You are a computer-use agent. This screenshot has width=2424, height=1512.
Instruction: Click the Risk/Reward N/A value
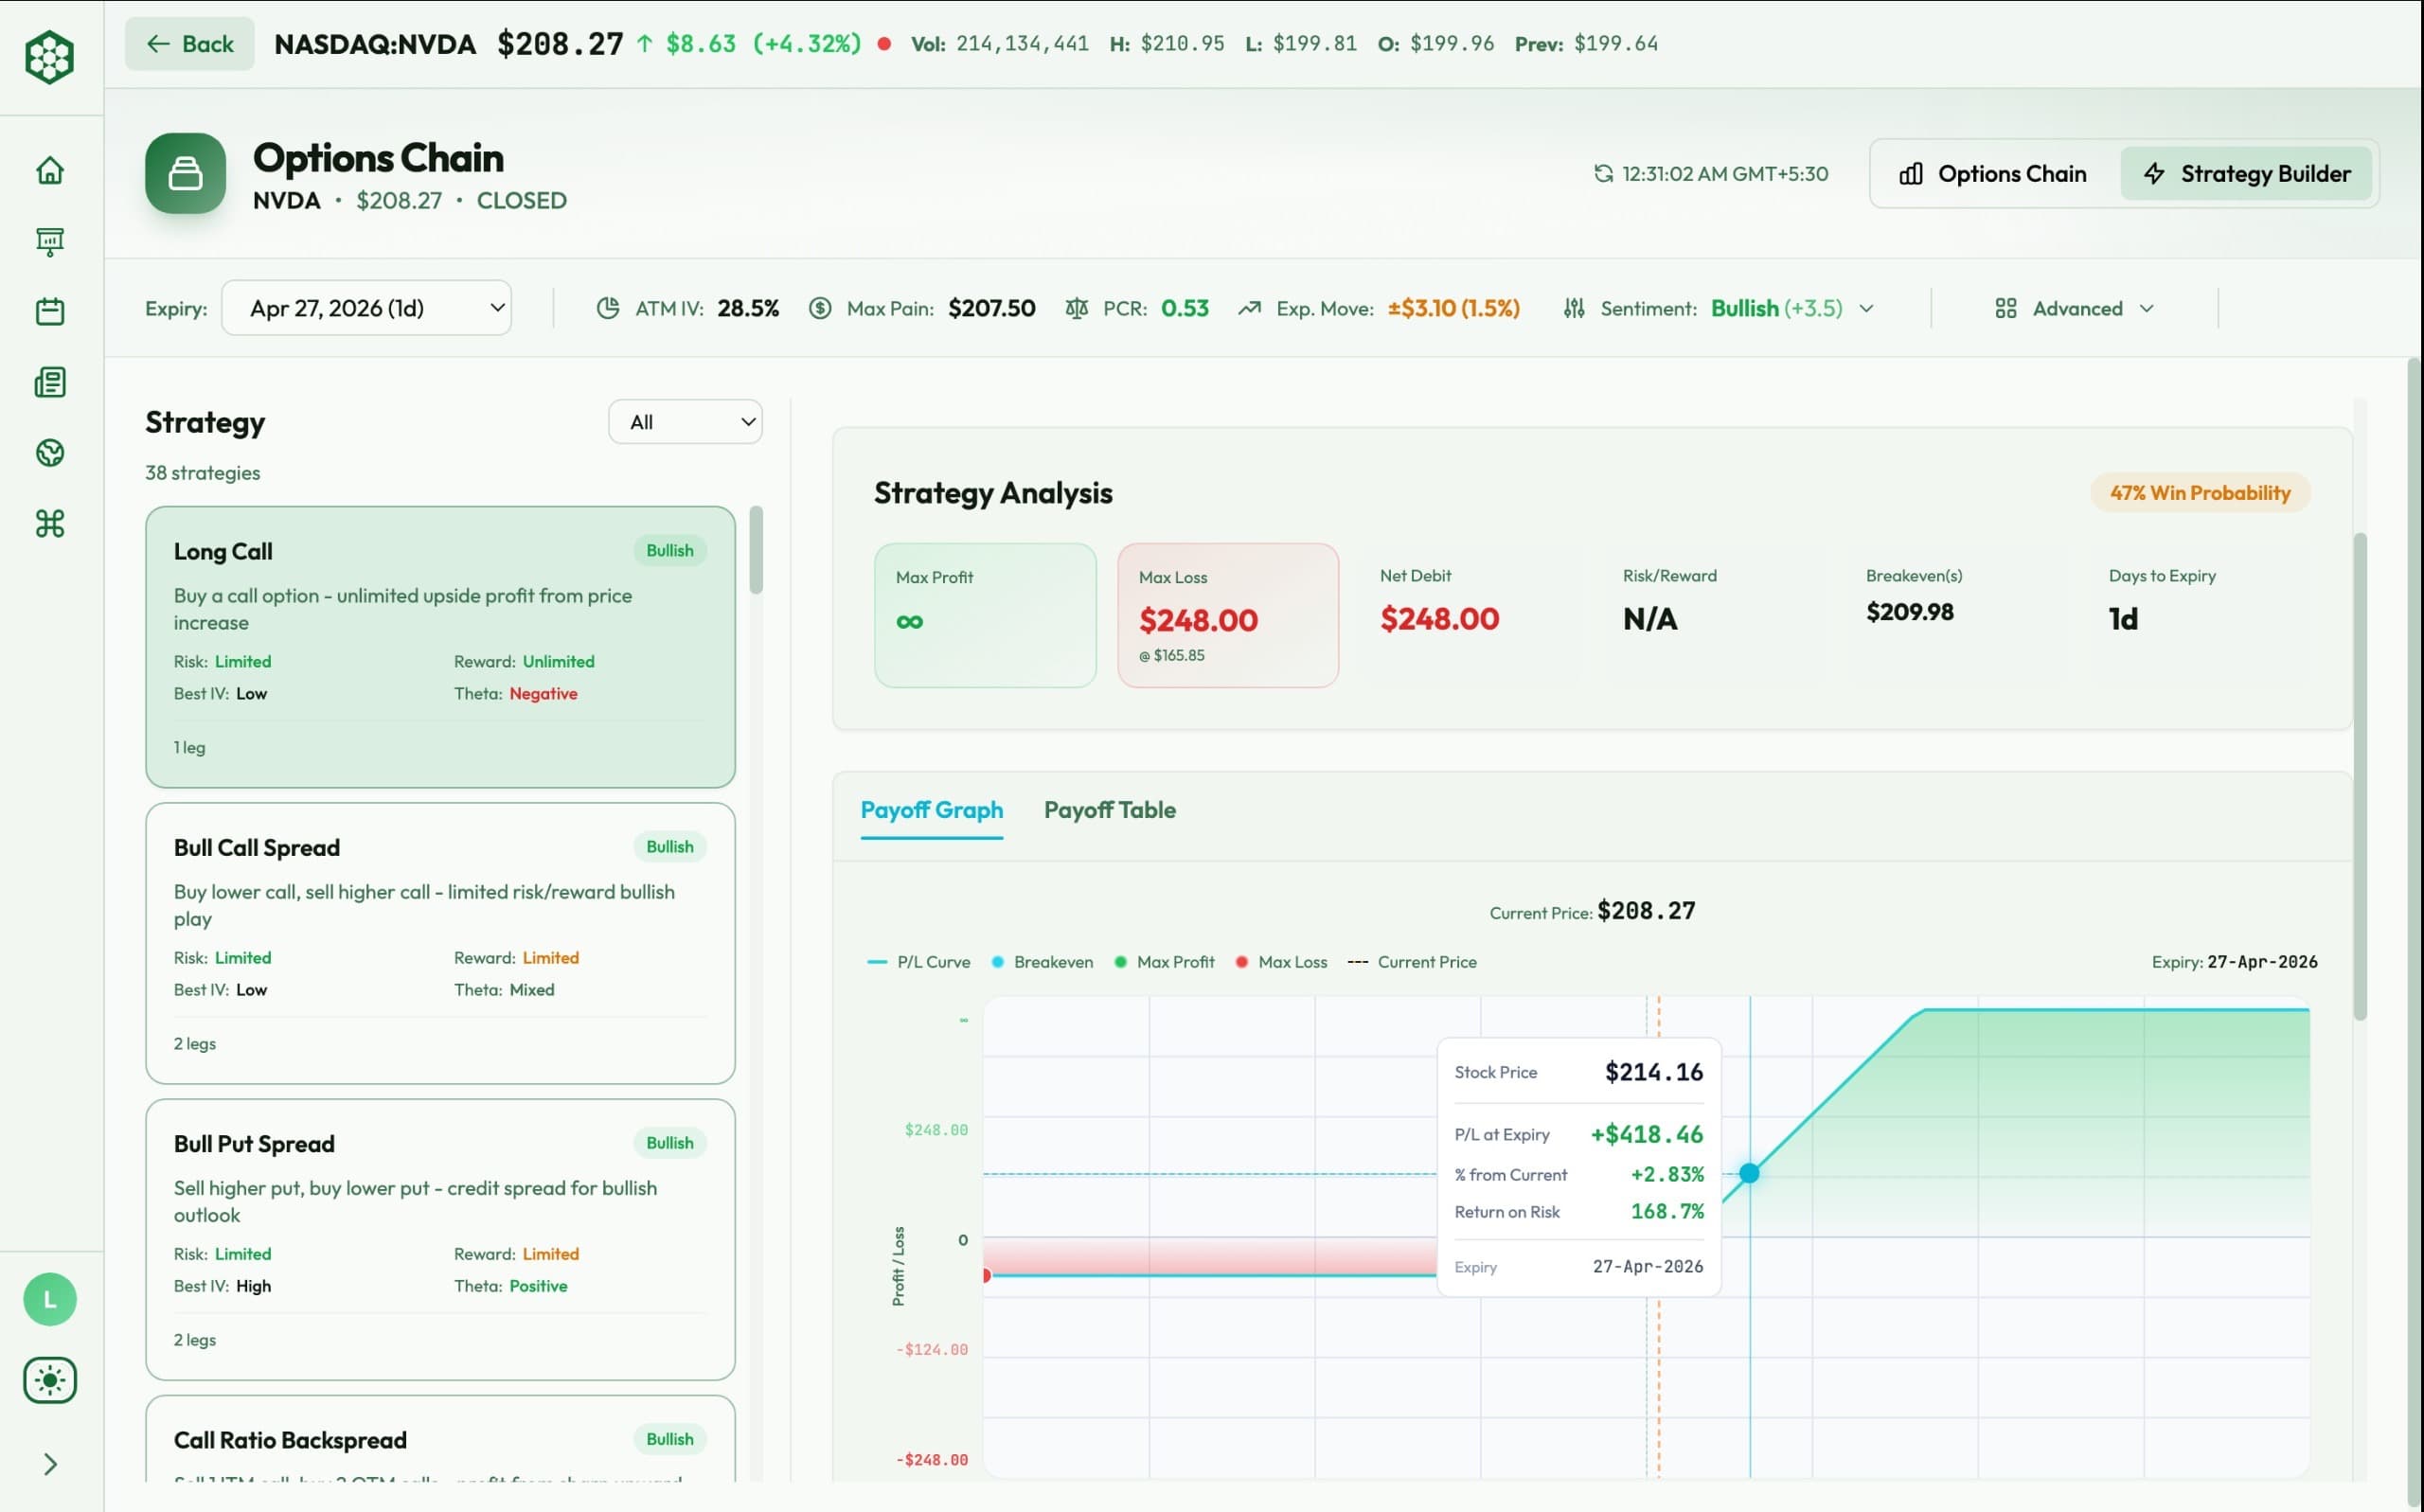point(1650,619)
